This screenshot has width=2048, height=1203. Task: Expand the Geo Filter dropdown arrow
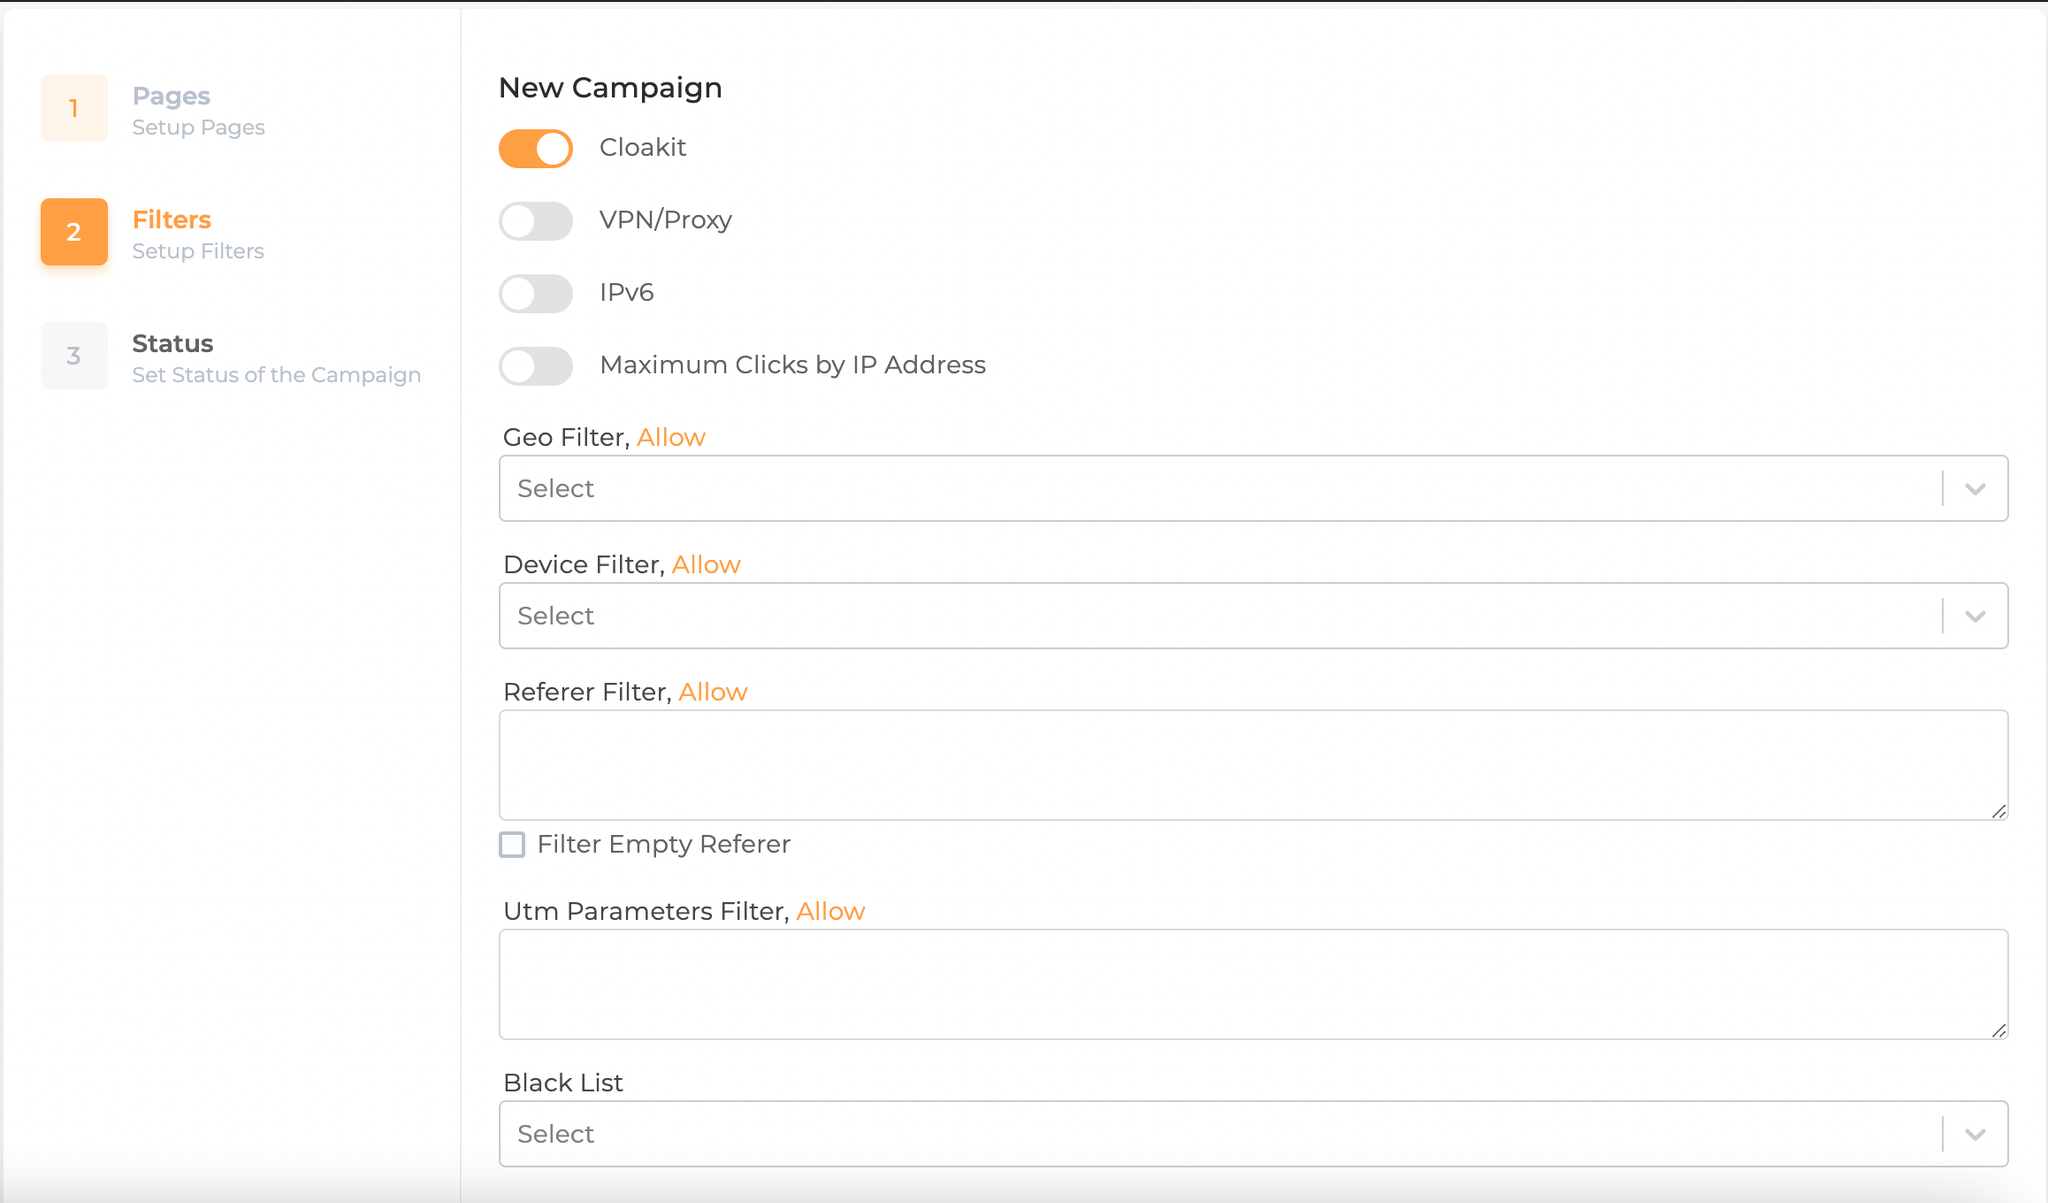point(1974,489)
